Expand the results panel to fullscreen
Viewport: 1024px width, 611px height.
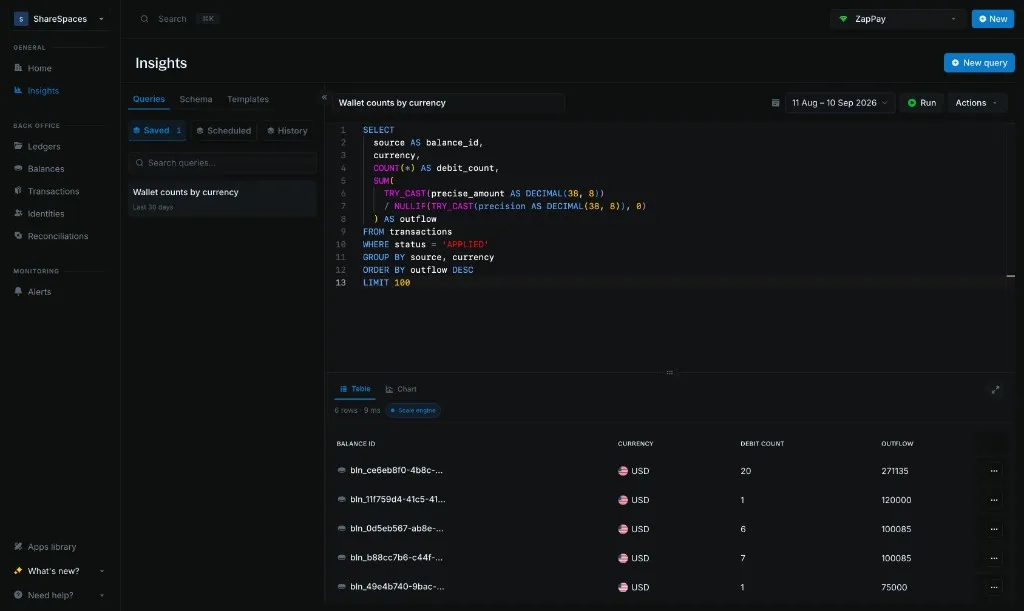pos(995,390)
